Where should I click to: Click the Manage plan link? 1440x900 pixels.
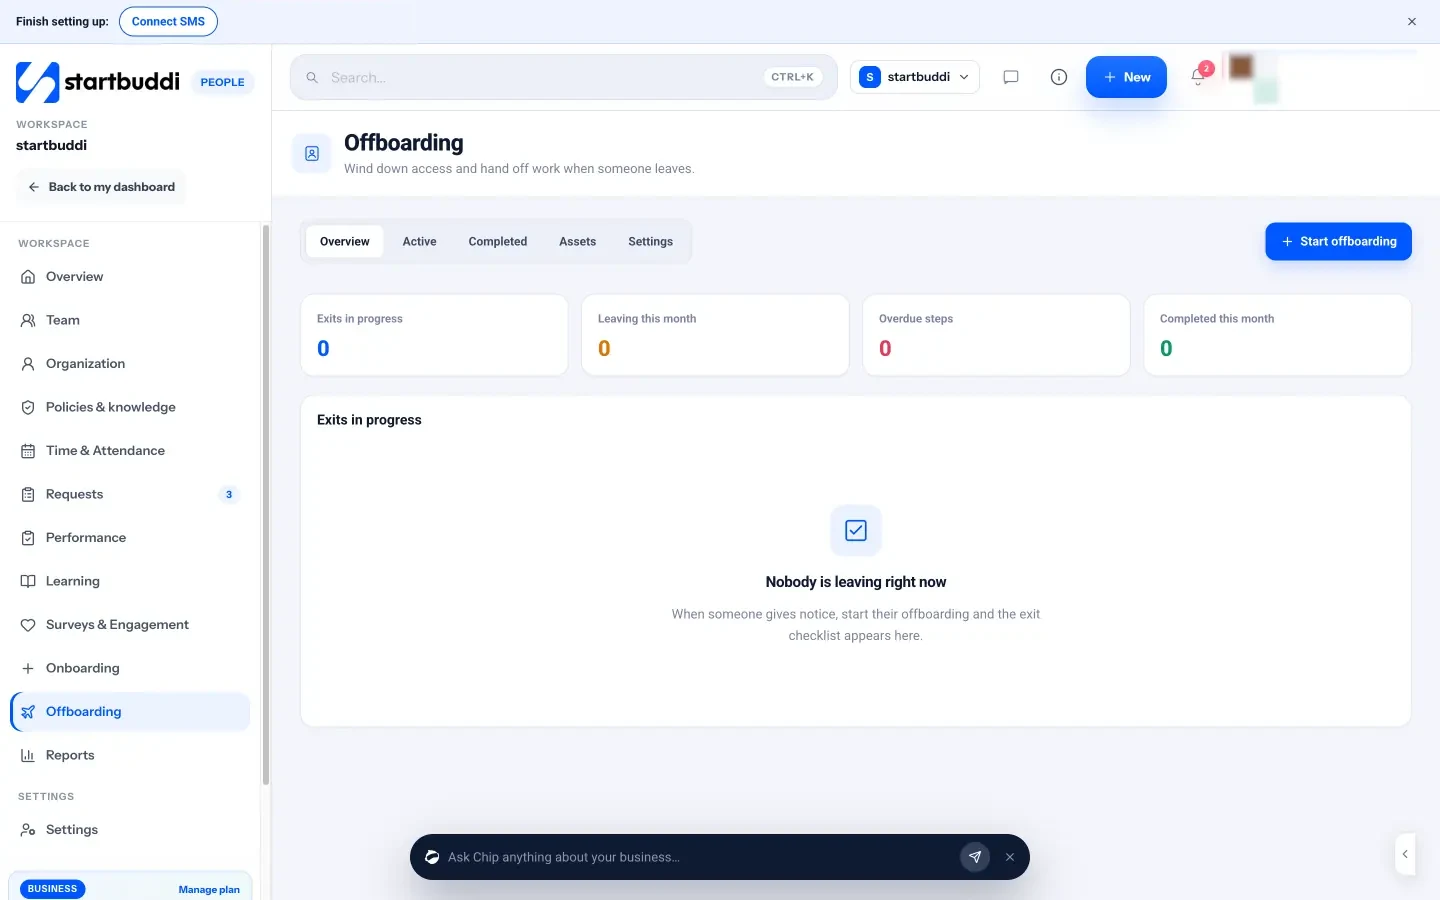click(209, 889)
